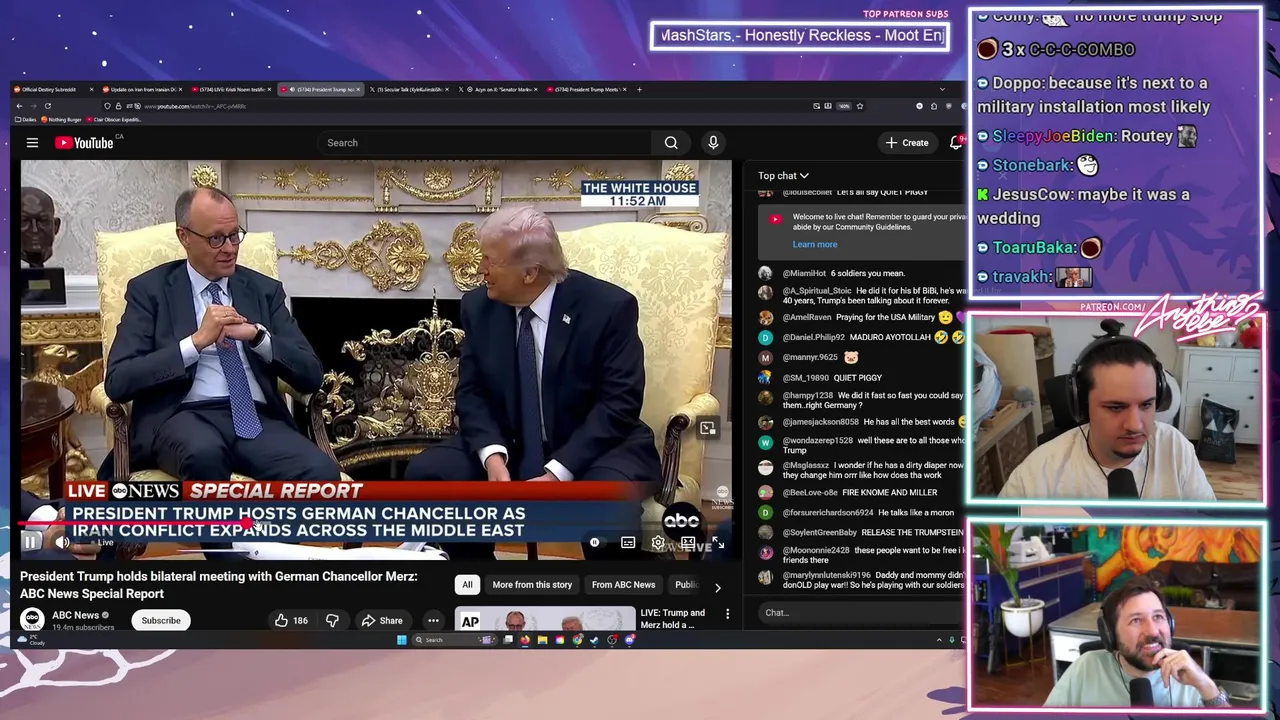Click the YouTube search magnifier button
The image size is (1280, 720).
(x=671, y=143)
